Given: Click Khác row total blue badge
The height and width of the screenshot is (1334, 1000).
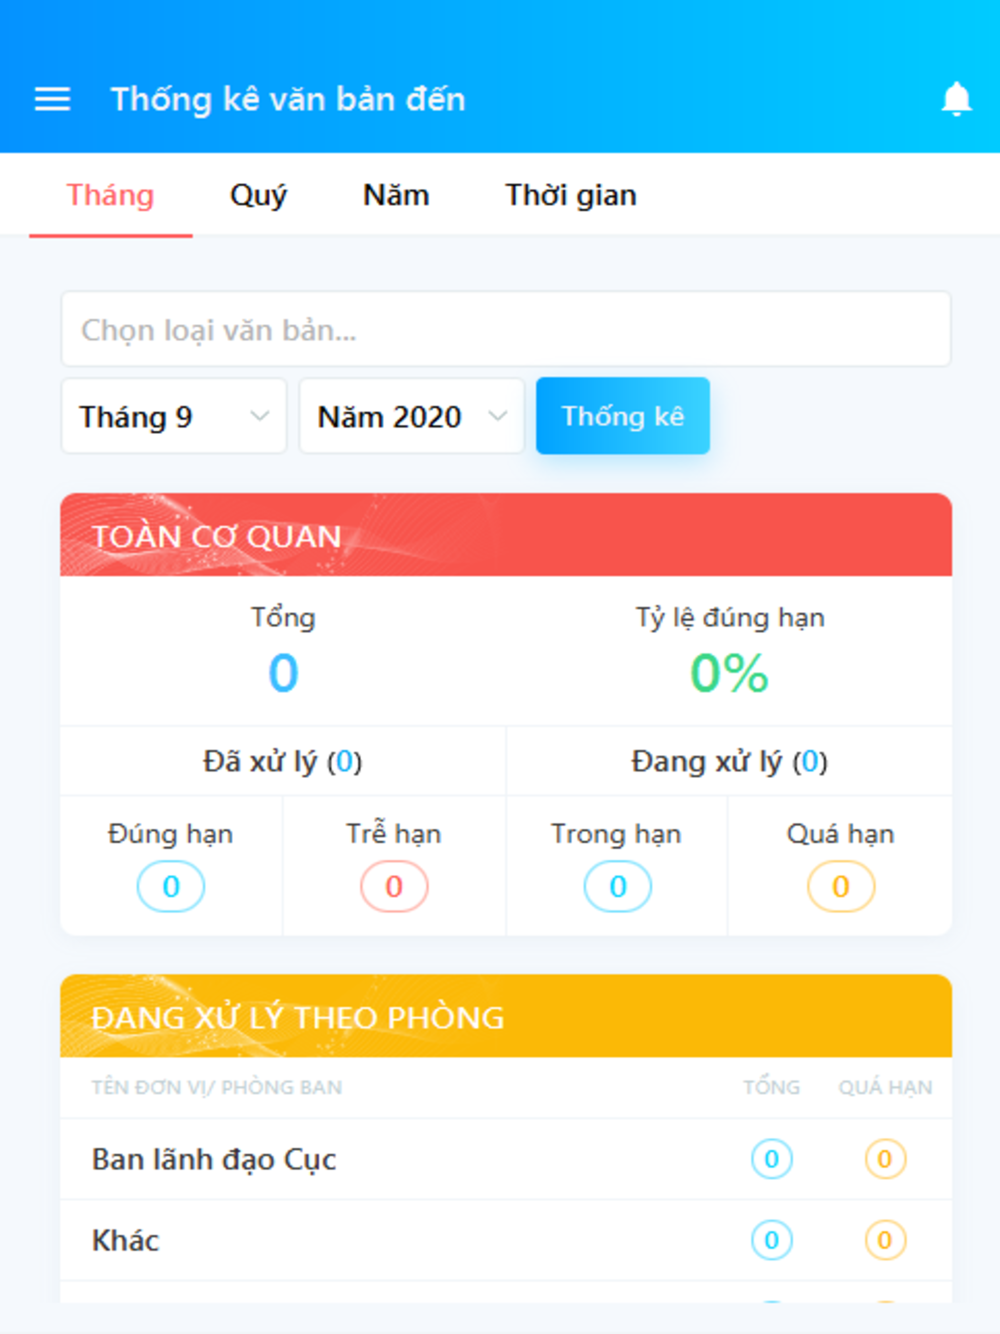Looking at the screenshot, I should [771, 1240].
